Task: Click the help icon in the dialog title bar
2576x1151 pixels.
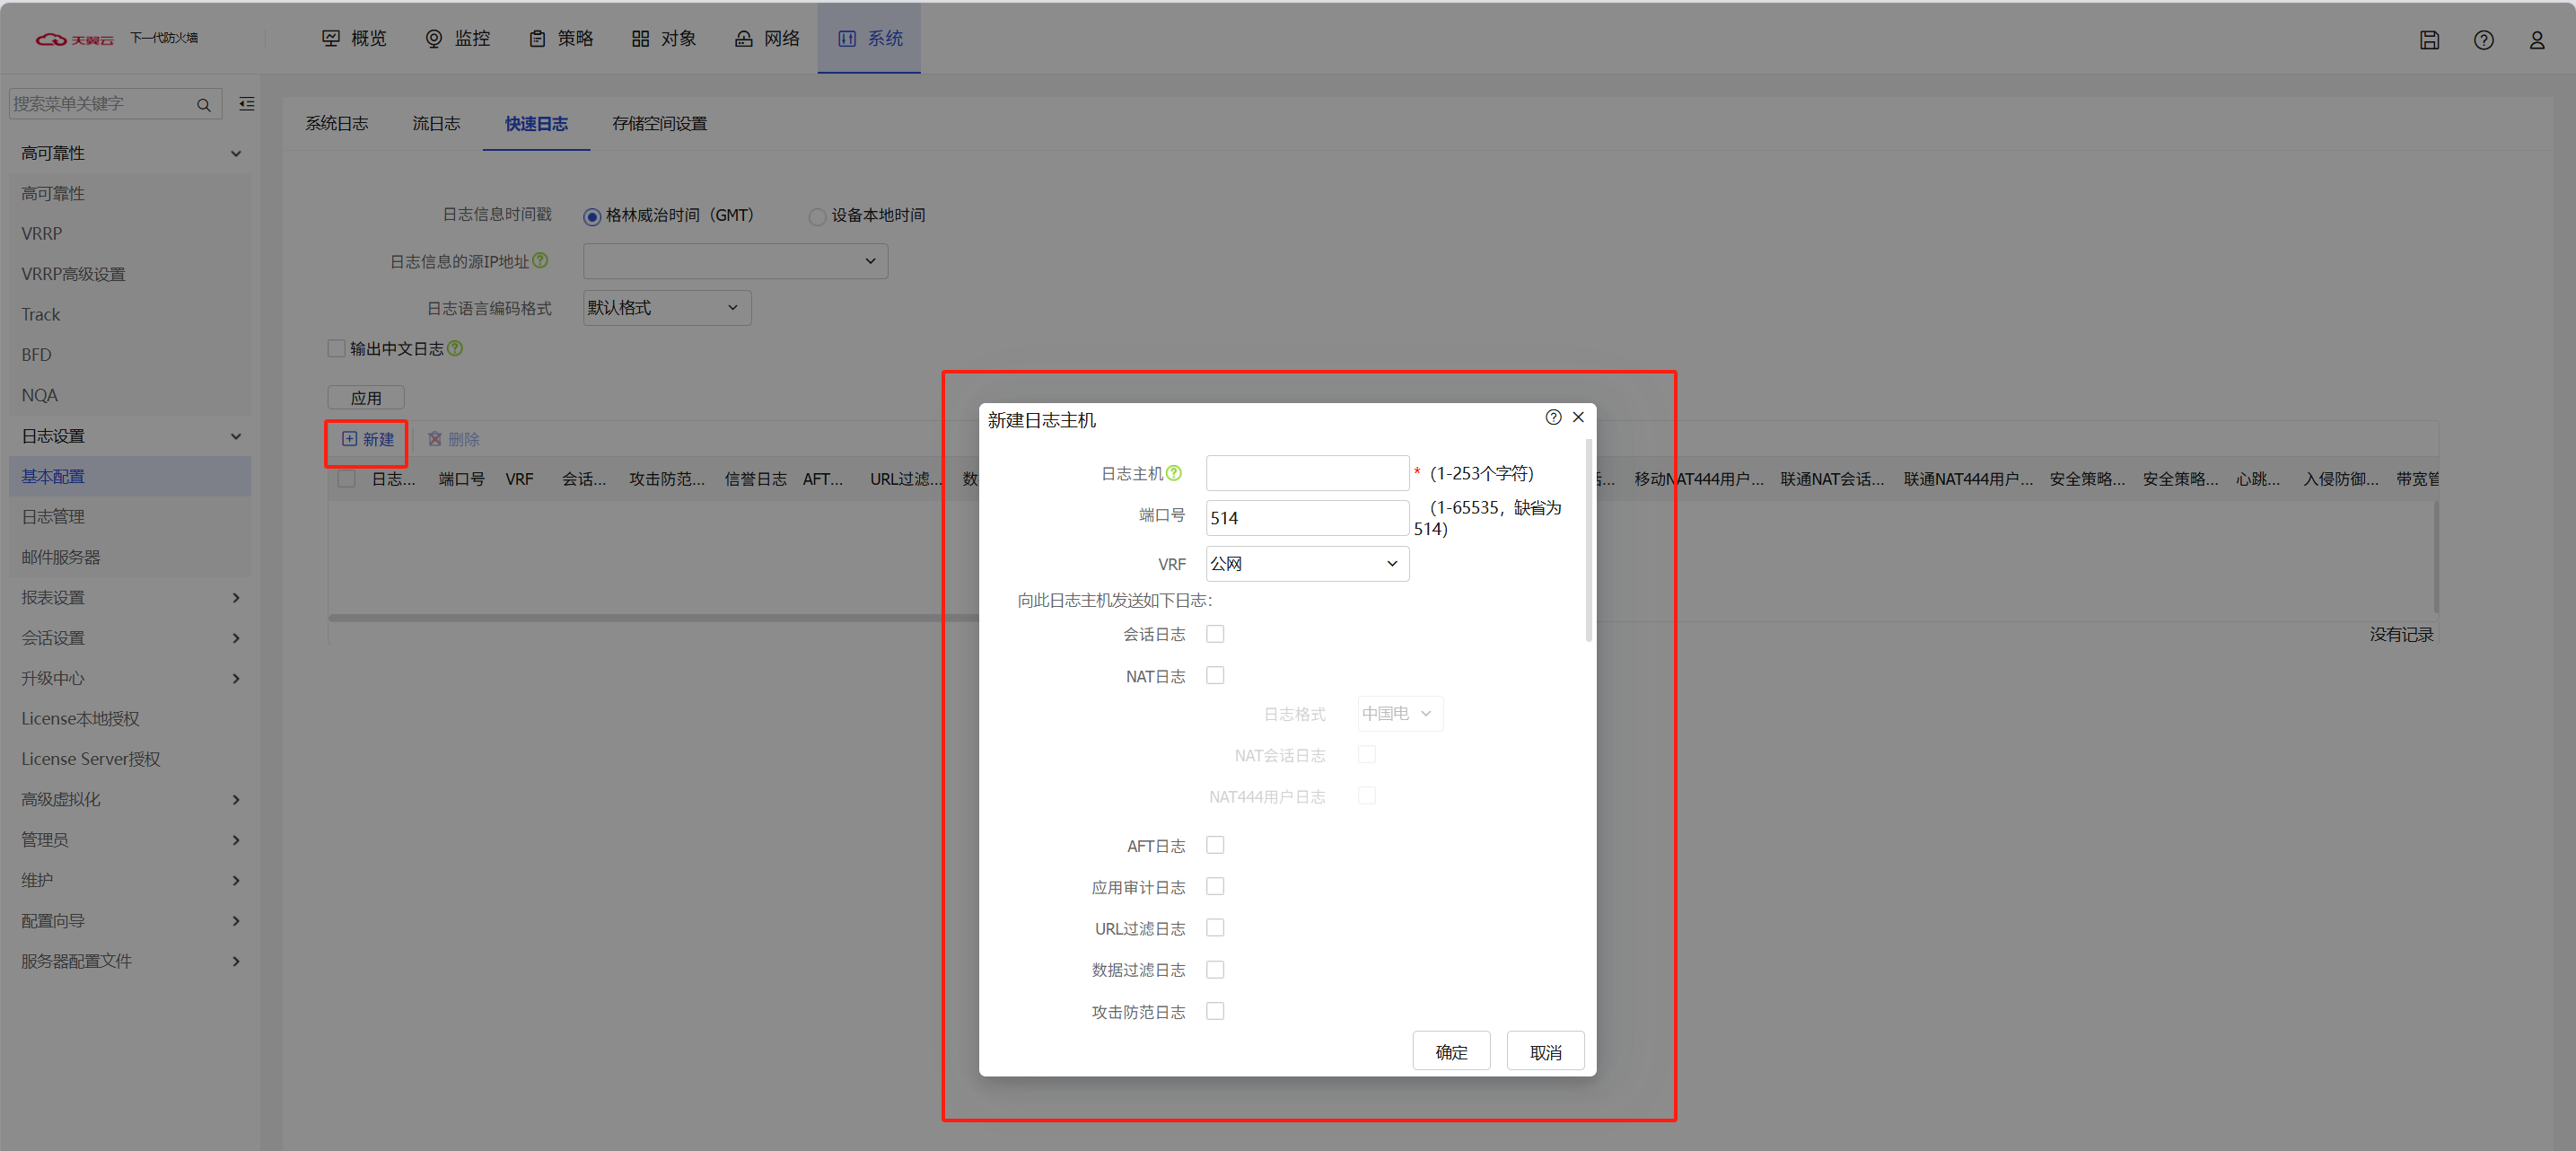Action: [x=1552, y=417]
